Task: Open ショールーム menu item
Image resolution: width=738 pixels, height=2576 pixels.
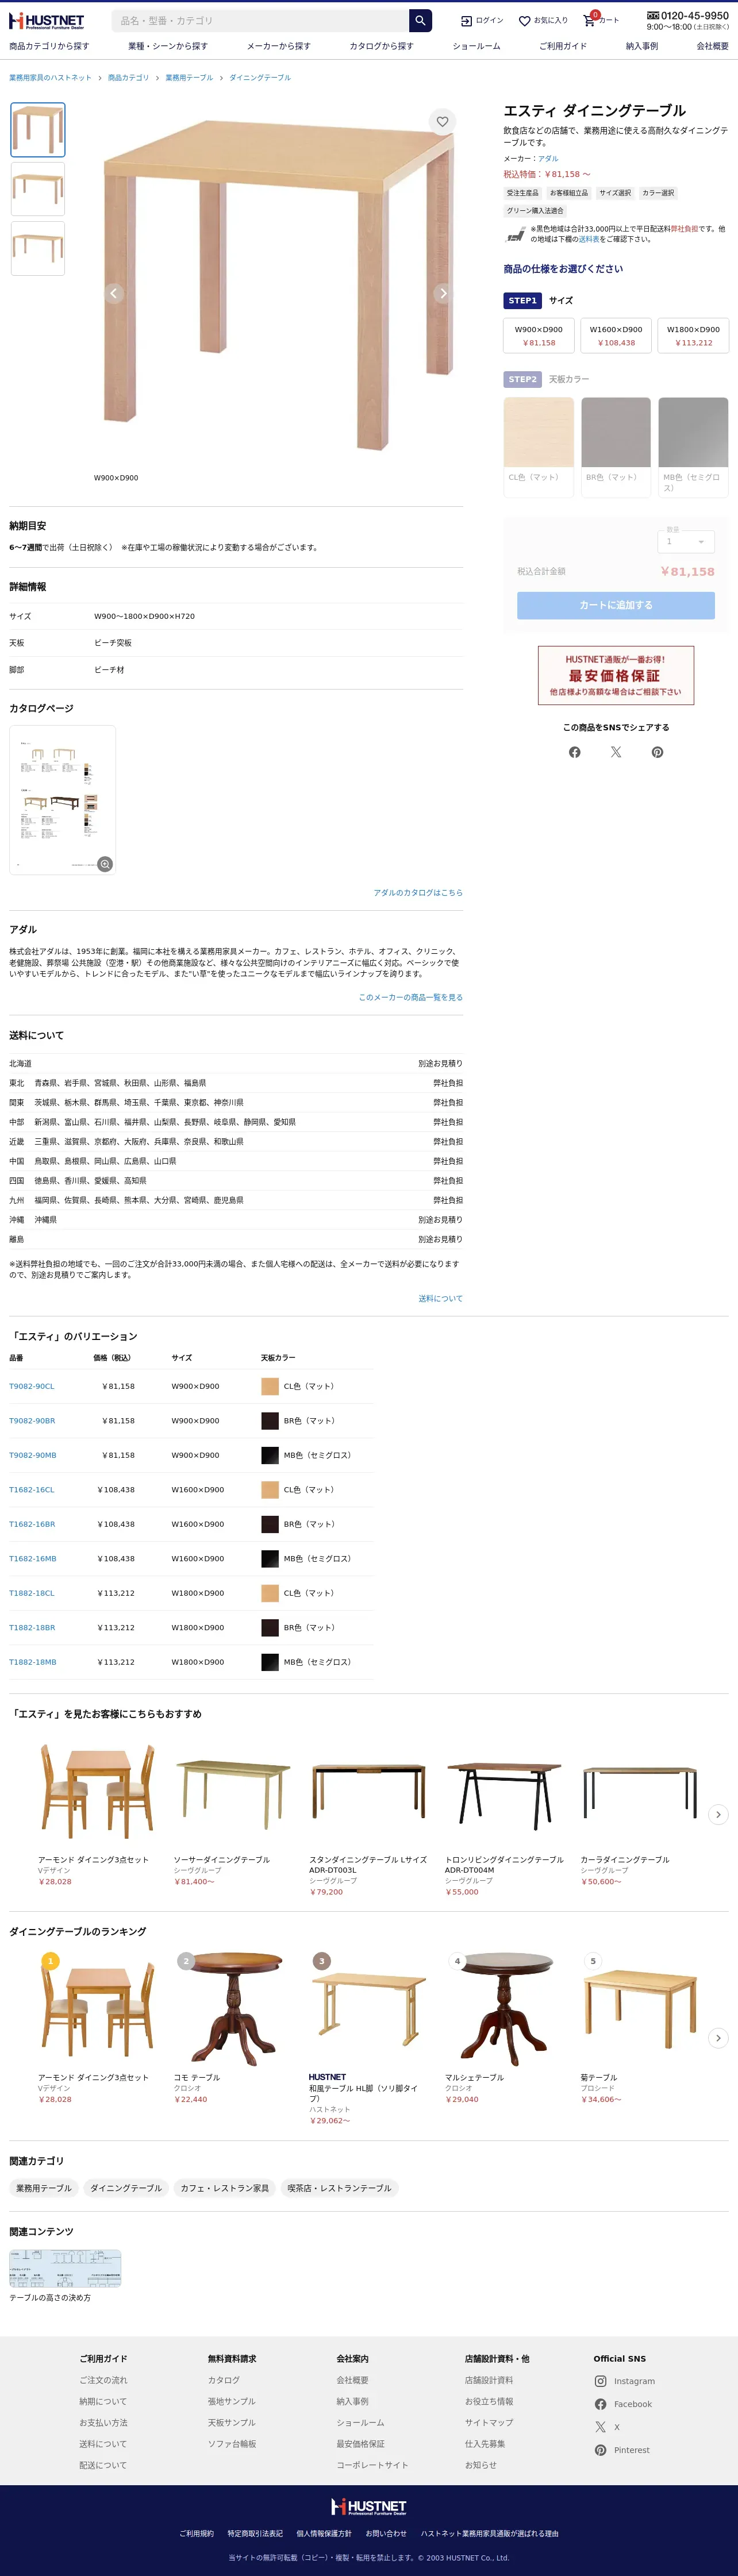Action: (476, 46)
